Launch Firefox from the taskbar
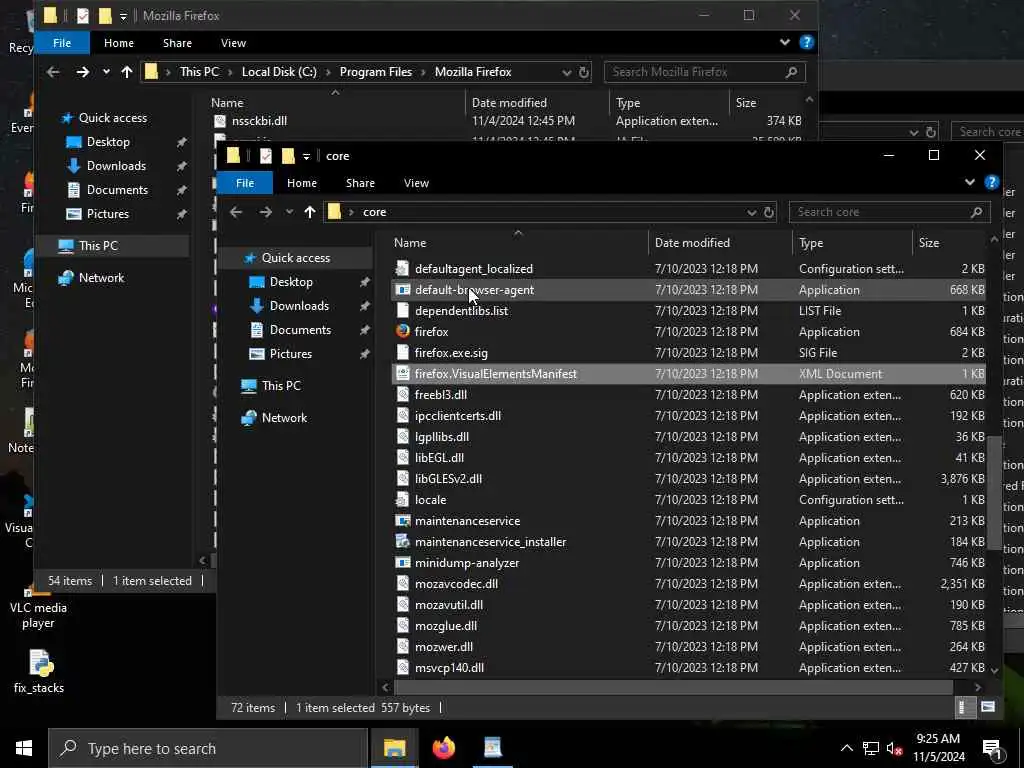1024x768 pixels. click(444, 748)
